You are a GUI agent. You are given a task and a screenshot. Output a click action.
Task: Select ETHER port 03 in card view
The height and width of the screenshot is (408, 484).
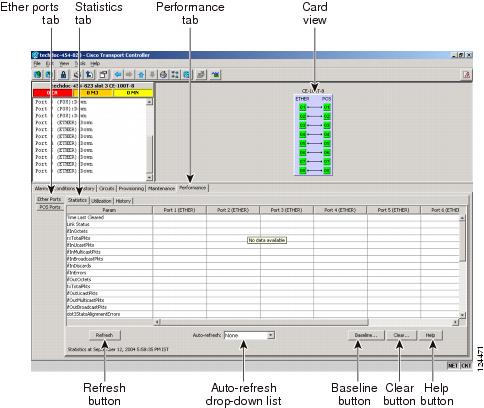(302, 125)
